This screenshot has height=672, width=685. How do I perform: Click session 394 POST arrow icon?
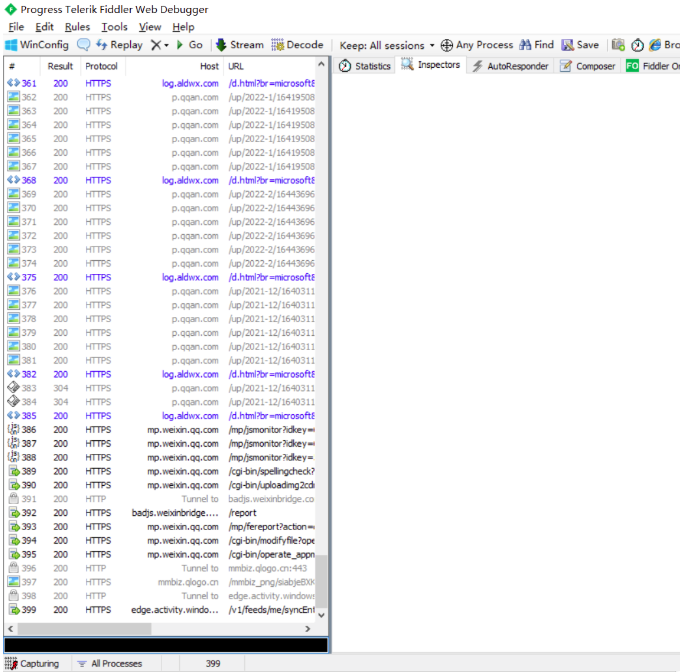[14, 540]
